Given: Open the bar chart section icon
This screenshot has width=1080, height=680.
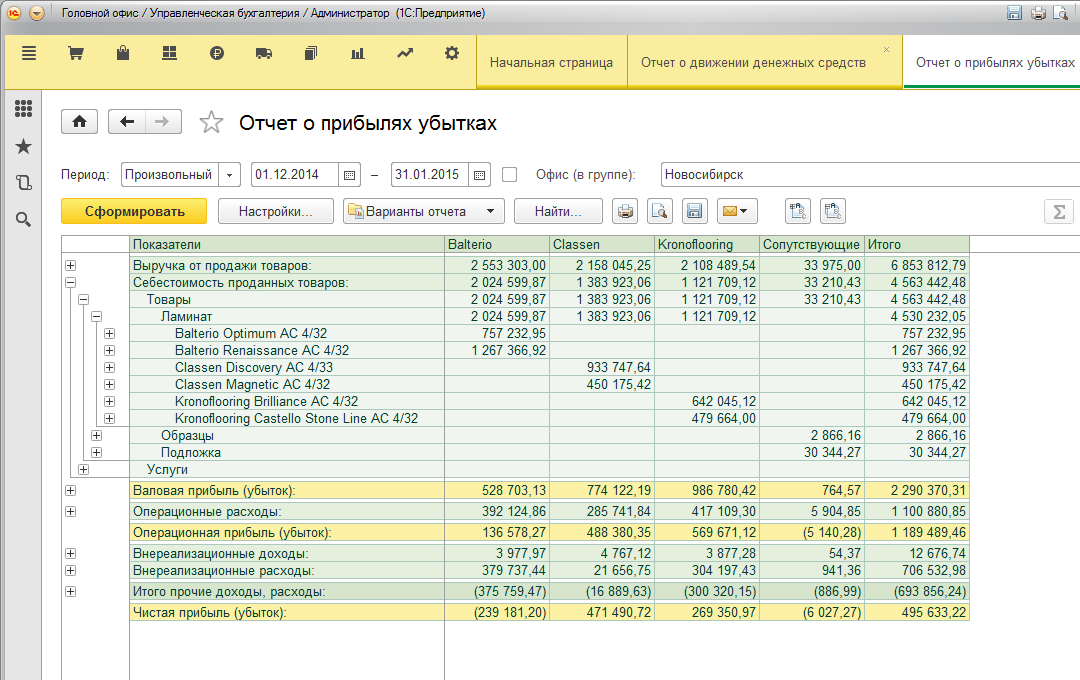Looking at the screenshot, I should pos(357,53).
